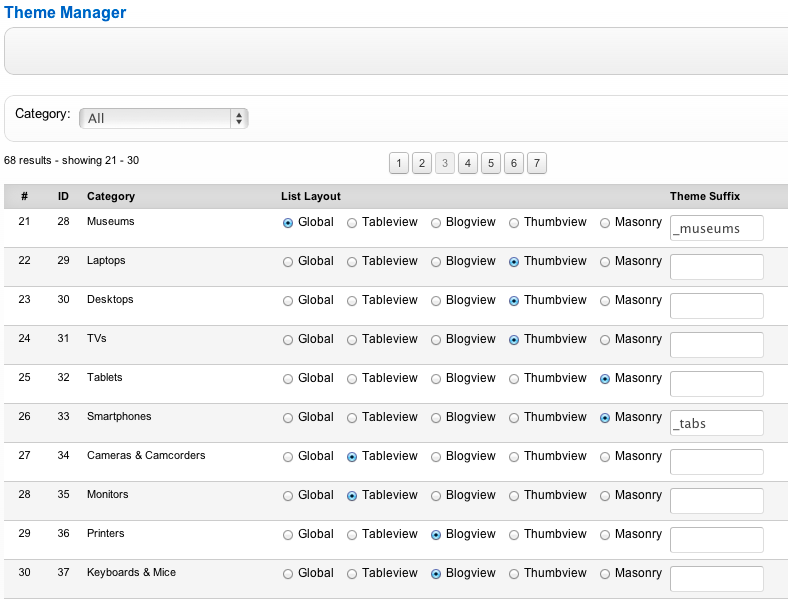Image resolution: width=788 pixels, height=599 pixels.
Task: Open the Category filter dropdown
Action: tap(163, 118)
